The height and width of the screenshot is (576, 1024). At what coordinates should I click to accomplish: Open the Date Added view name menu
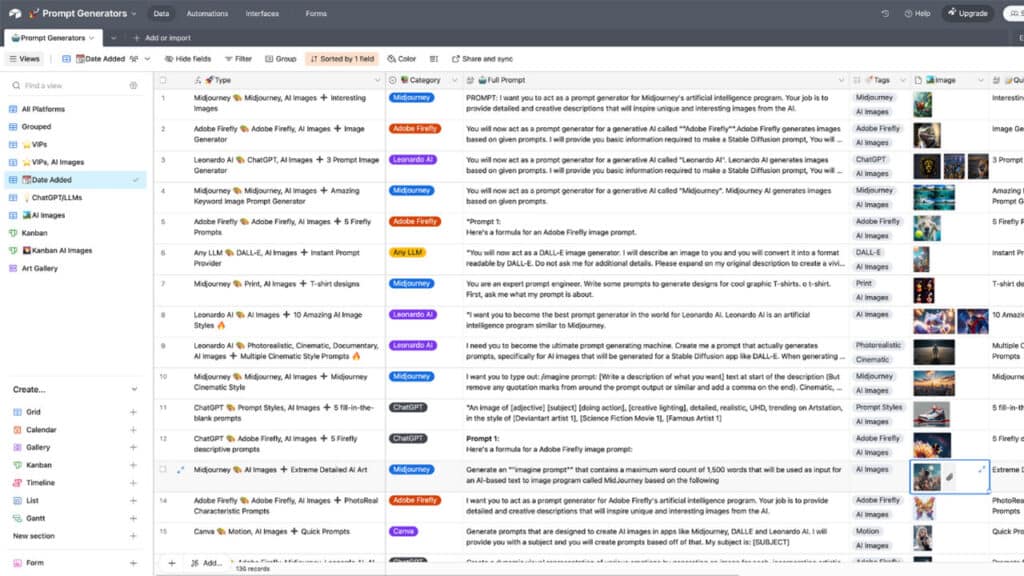(x=107, y=59)
